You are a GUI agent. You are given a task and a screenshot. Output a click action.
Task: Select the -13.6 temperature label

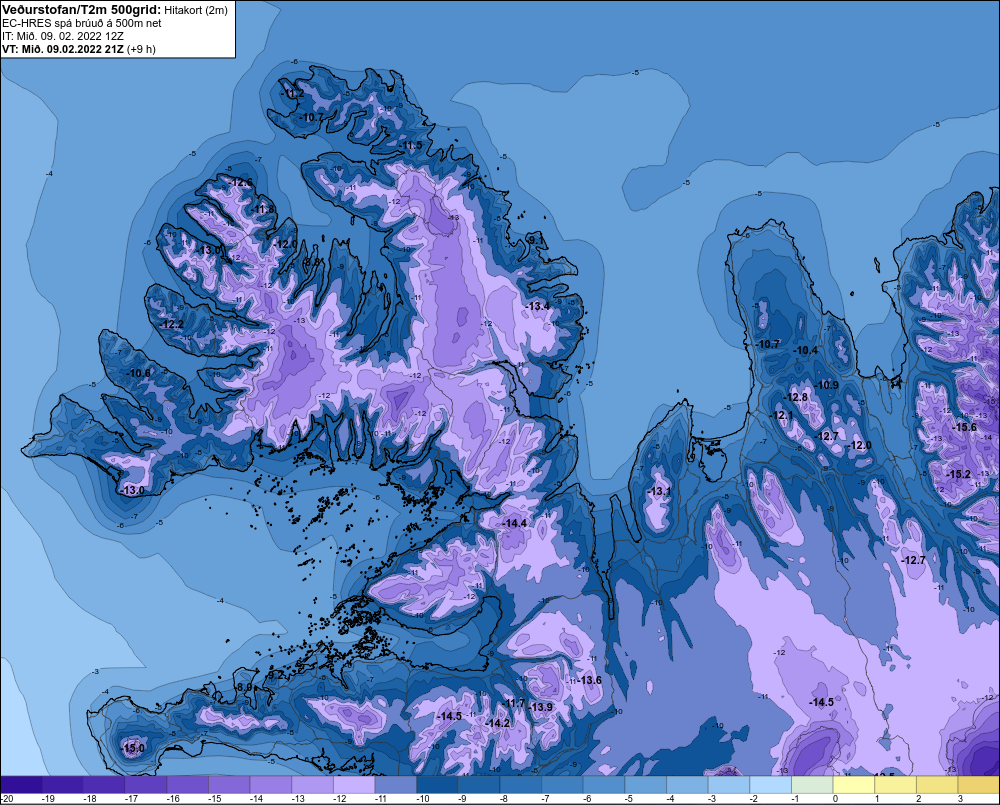click(590, 680)
